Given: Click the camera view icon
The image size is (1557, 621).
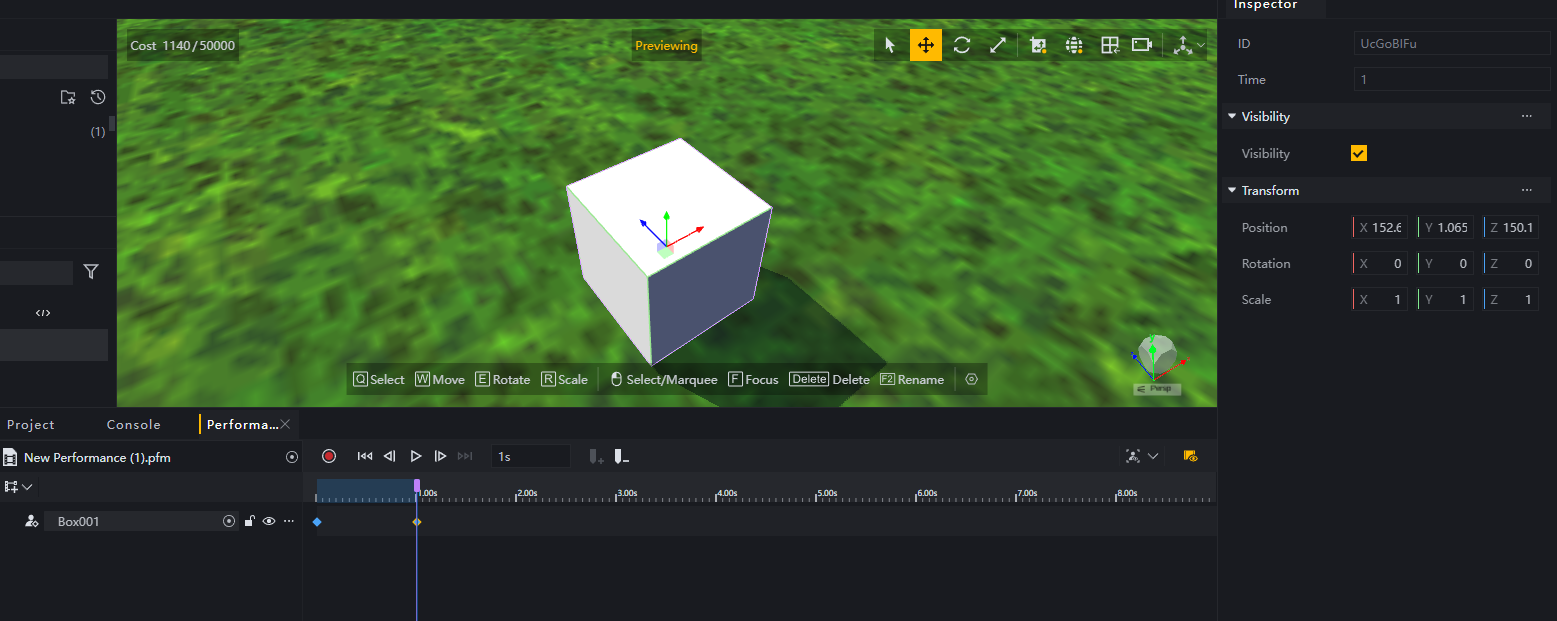Looking at the screenshot, I should click(x=1141, y=45).
